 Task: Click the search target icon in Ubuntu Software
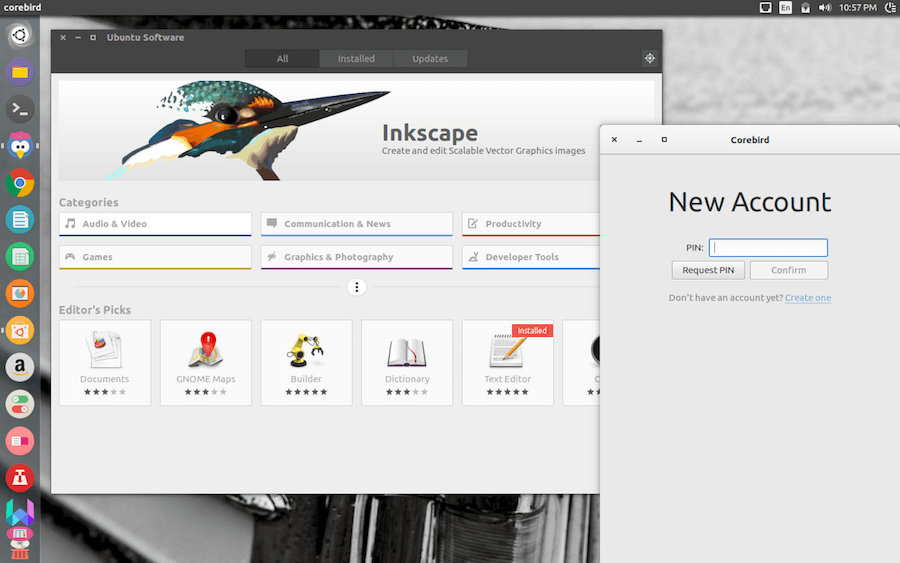coord(649,58)
